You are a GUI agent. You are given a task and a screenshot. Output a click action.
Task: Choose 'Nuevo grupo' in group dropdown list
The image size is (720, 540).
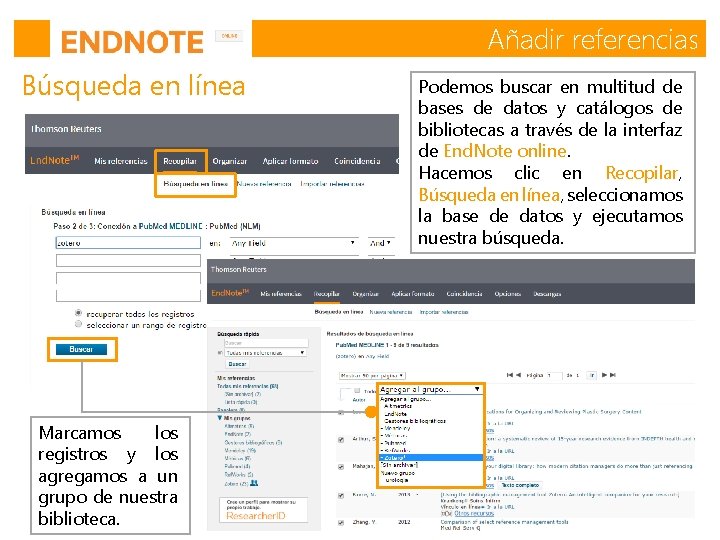coord(398,473)
